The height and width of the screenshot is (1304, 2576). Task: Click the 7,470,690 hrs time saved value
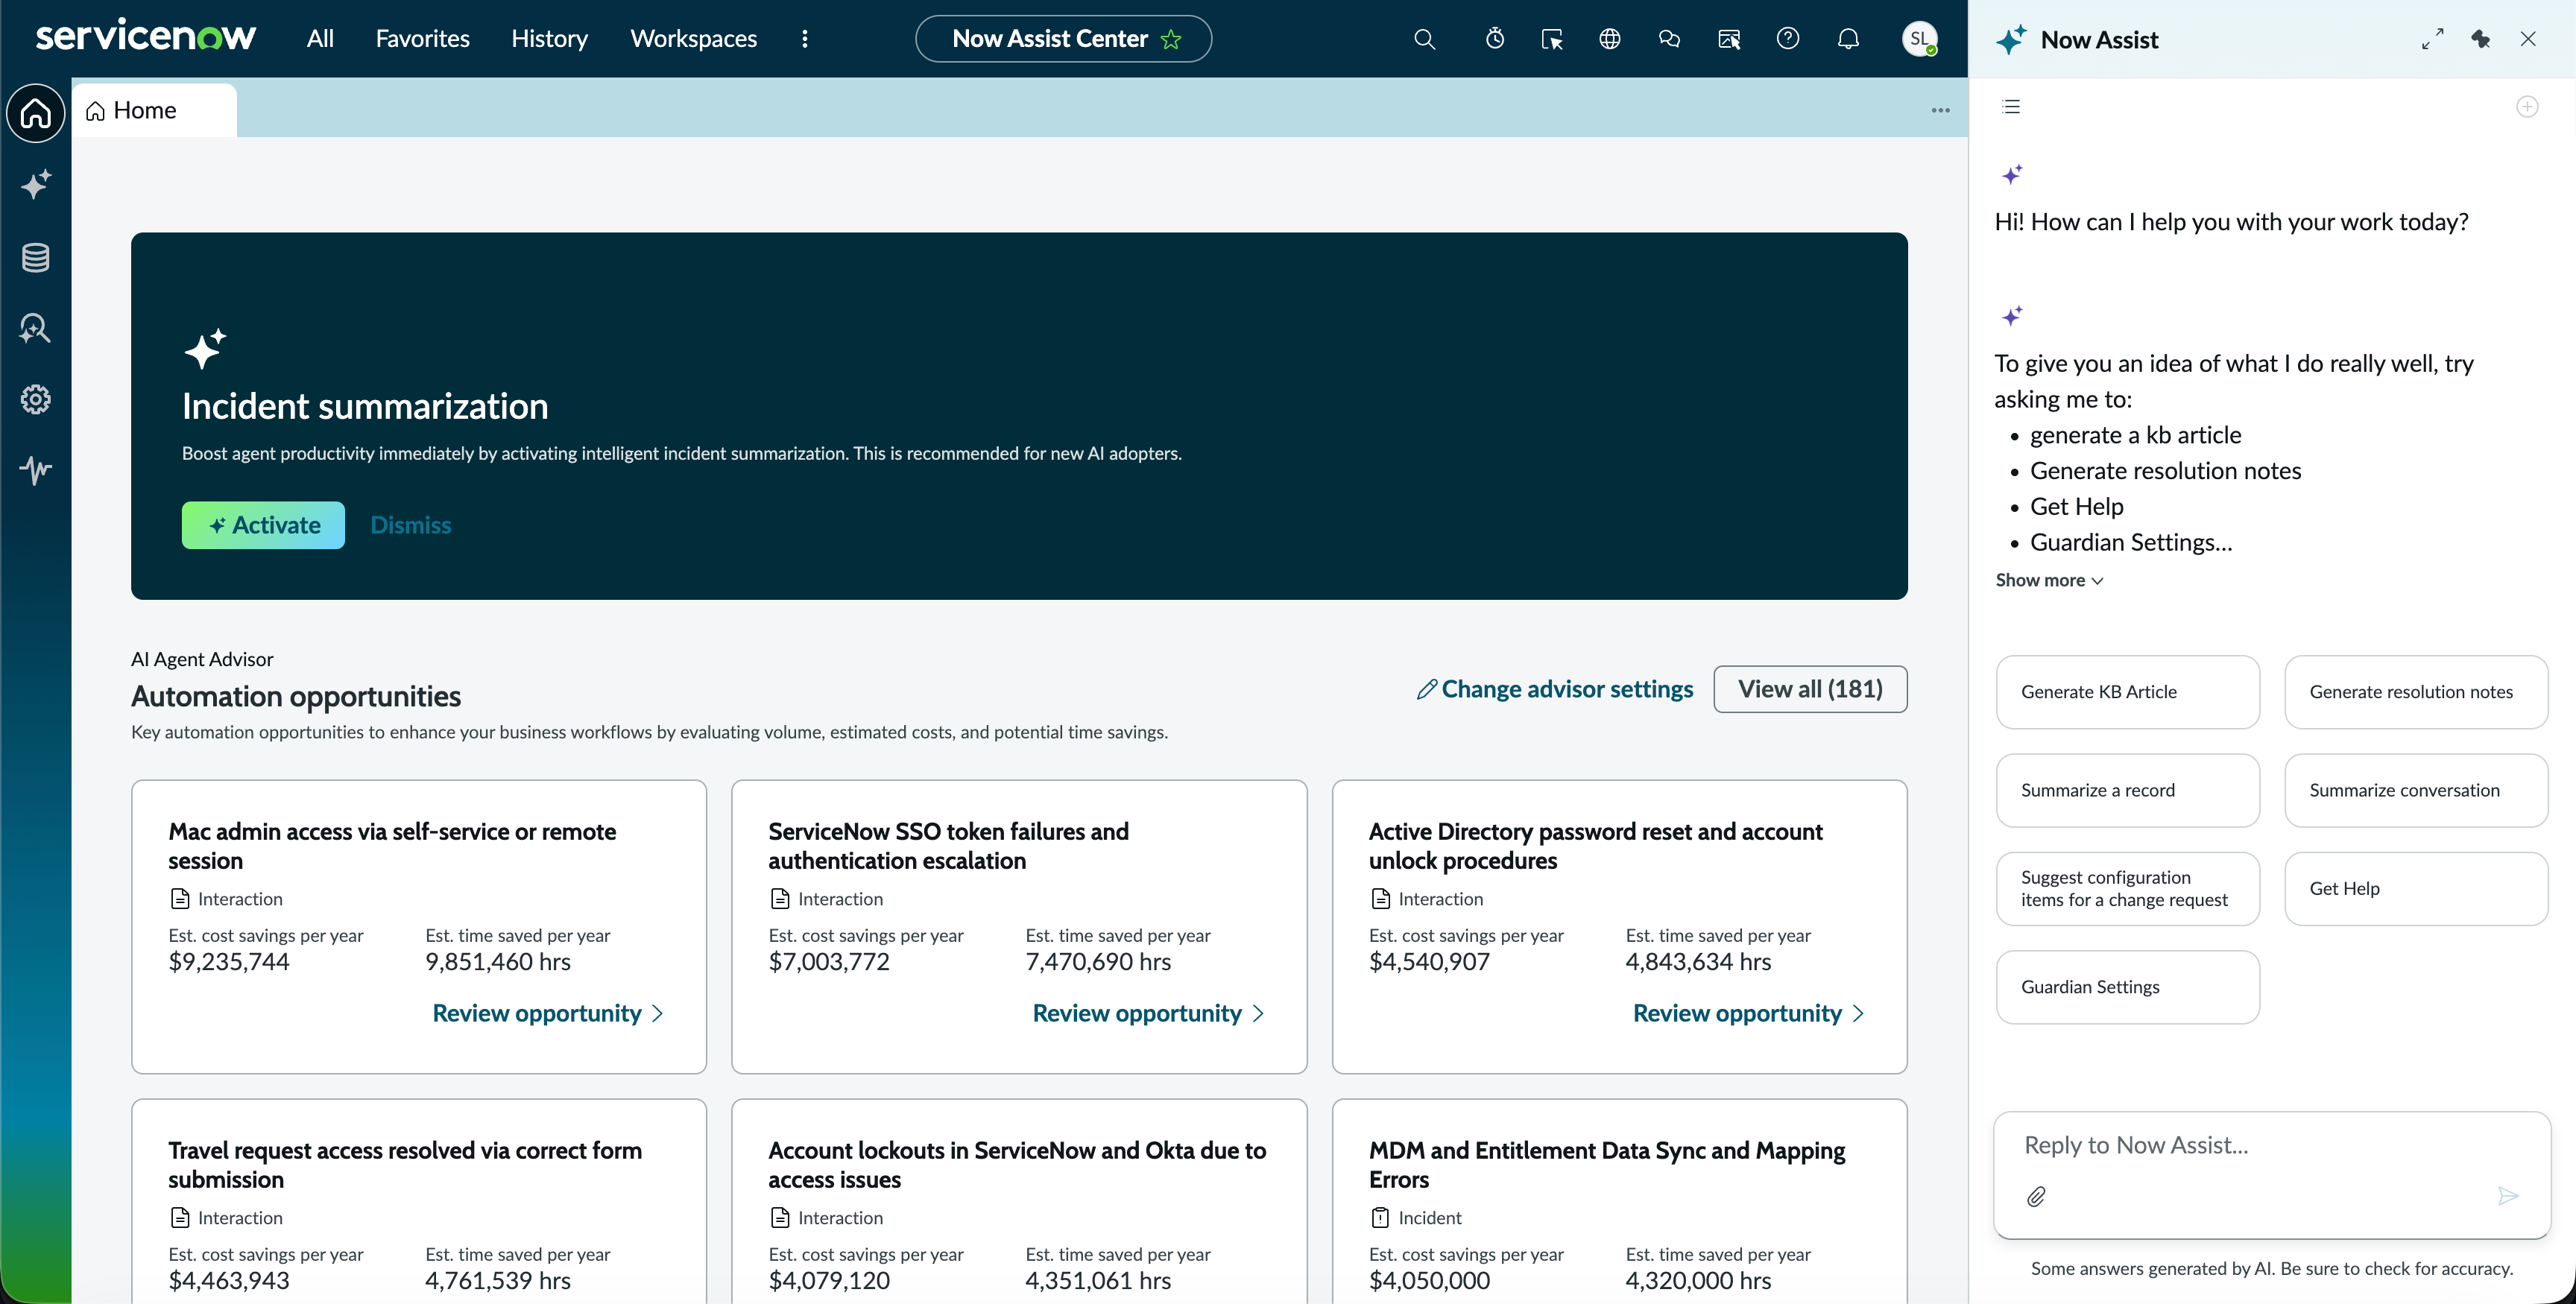pyautogui.click(x=1098, y=962)
